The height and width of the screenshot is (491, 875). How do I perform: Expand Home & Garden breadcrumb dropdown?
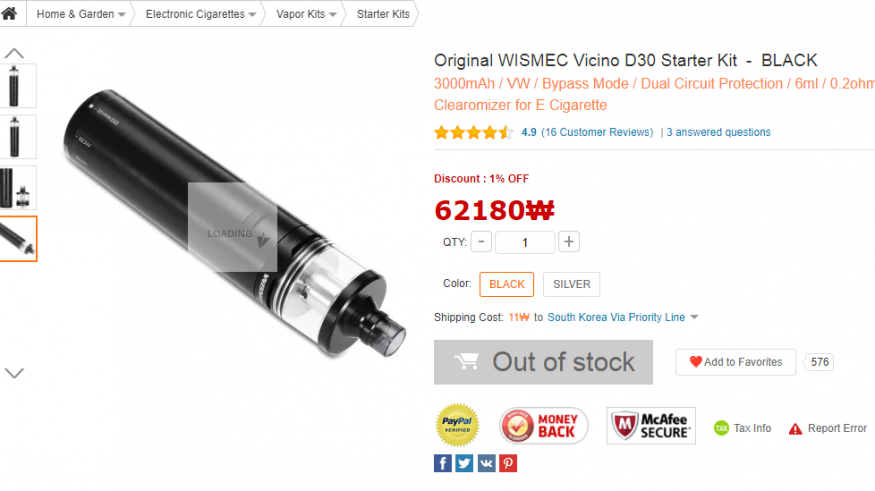(x=122, y=15)
